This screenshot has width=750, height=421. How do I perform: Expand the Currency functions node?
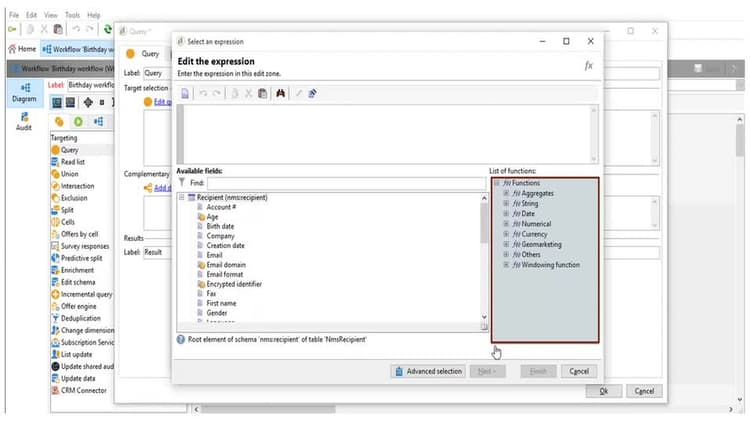(x=506, y=234)
